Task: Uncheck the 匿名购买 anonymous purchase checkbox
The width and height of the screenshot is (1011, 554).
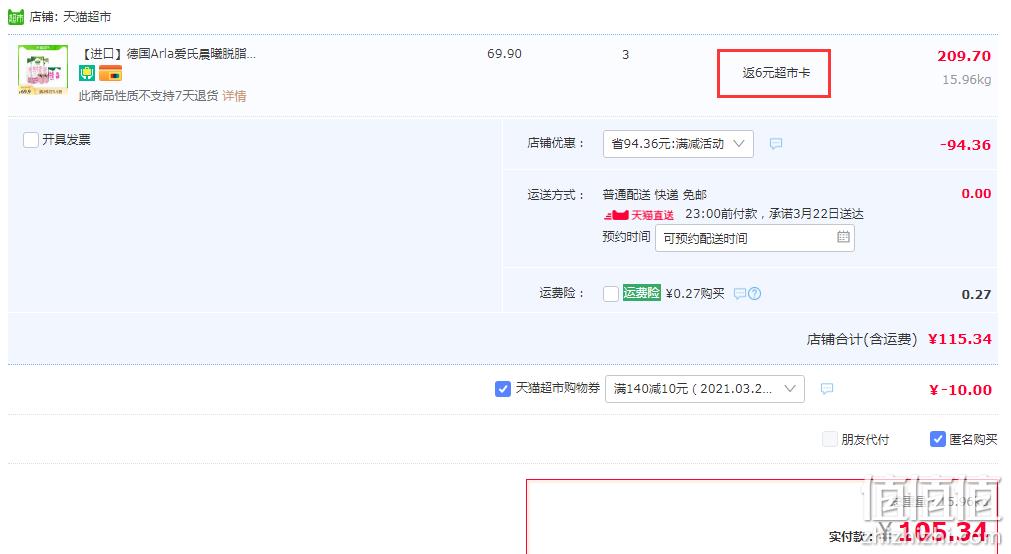Action: [x=937, y=439]
